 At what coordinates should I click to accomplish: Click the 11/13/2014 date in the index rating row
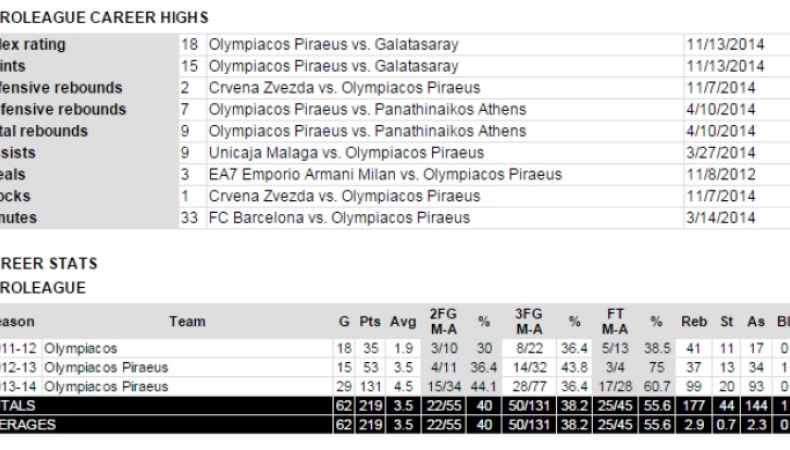pos(725,44)
